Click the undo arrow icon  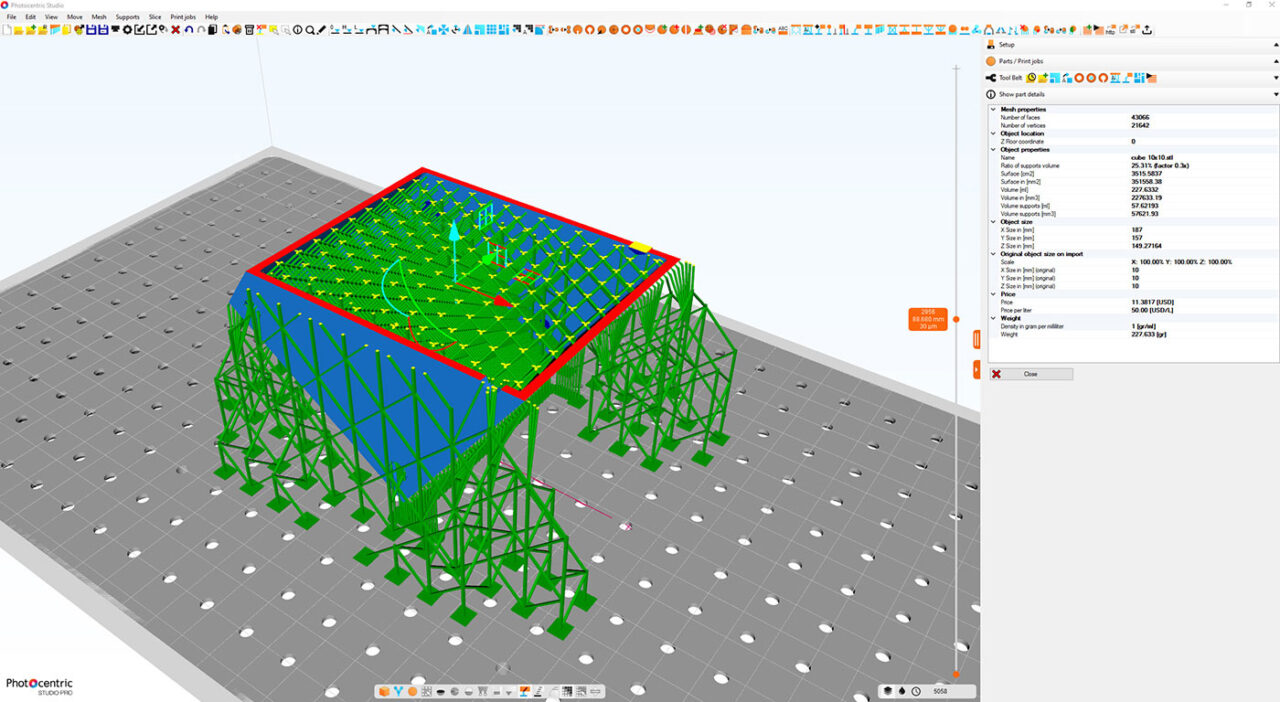click(x=189, y=30)
